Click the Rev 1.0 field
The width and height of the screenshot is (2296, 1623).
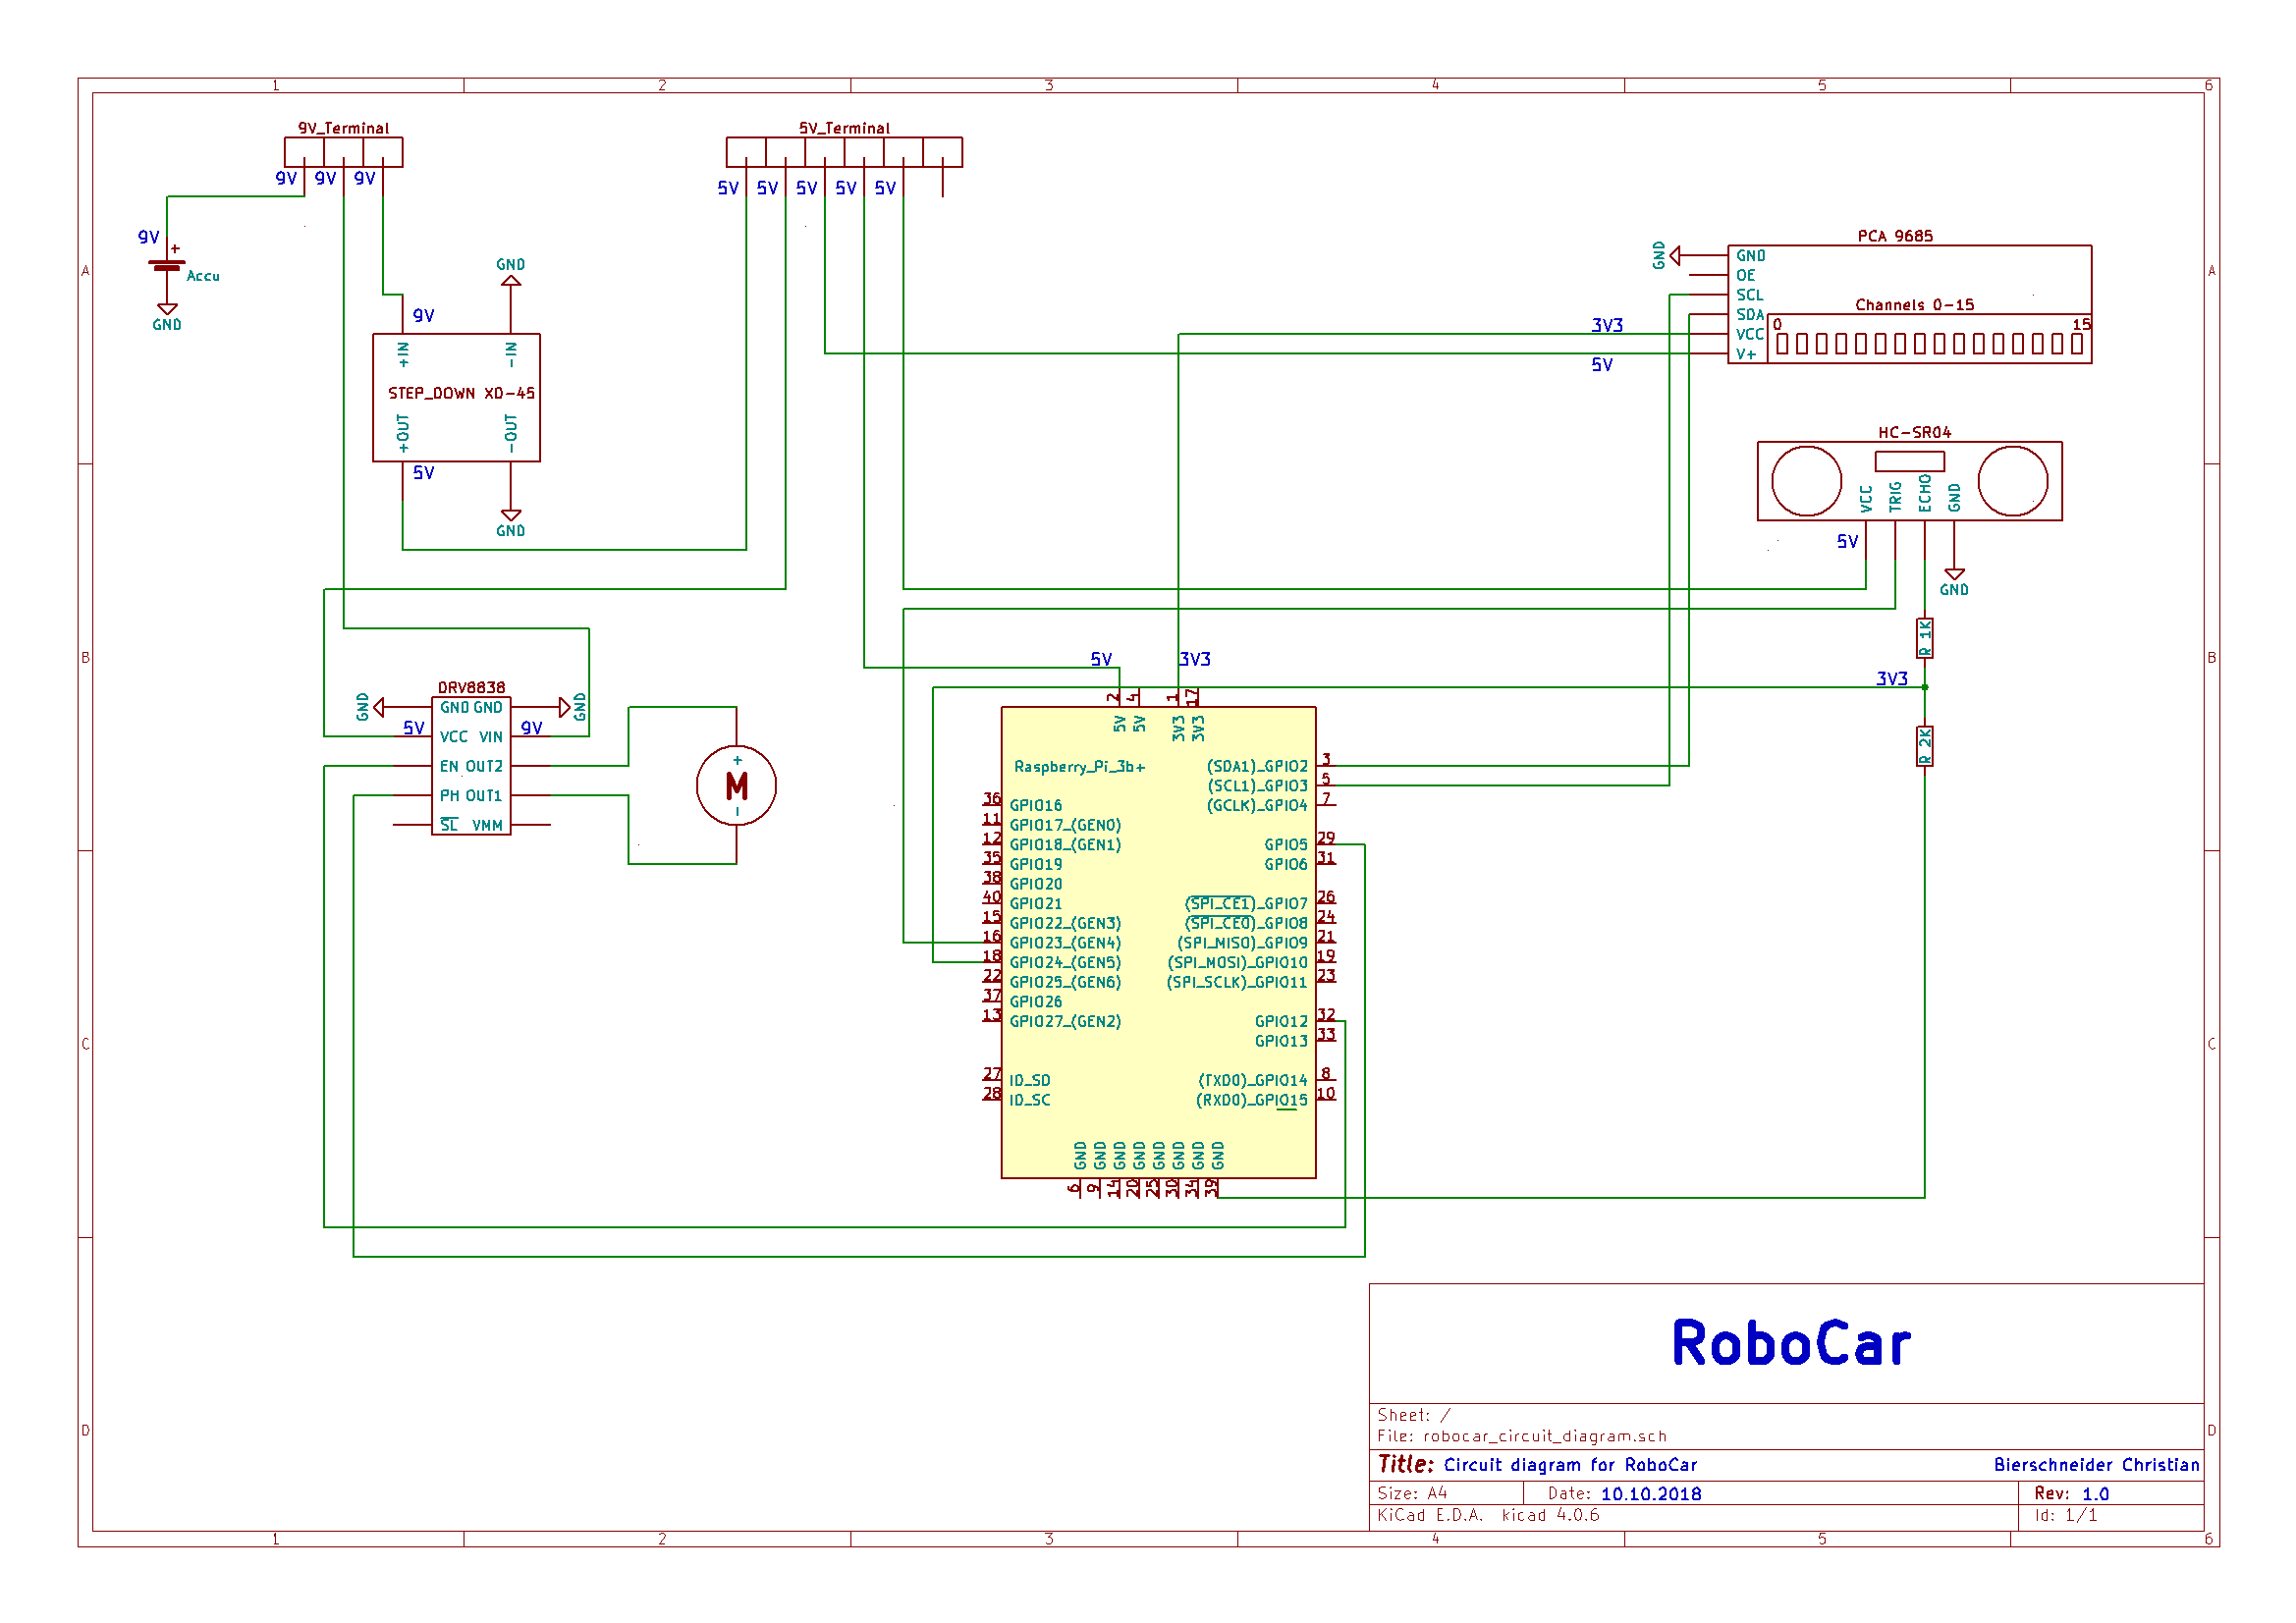(x=2094, y=1493)
